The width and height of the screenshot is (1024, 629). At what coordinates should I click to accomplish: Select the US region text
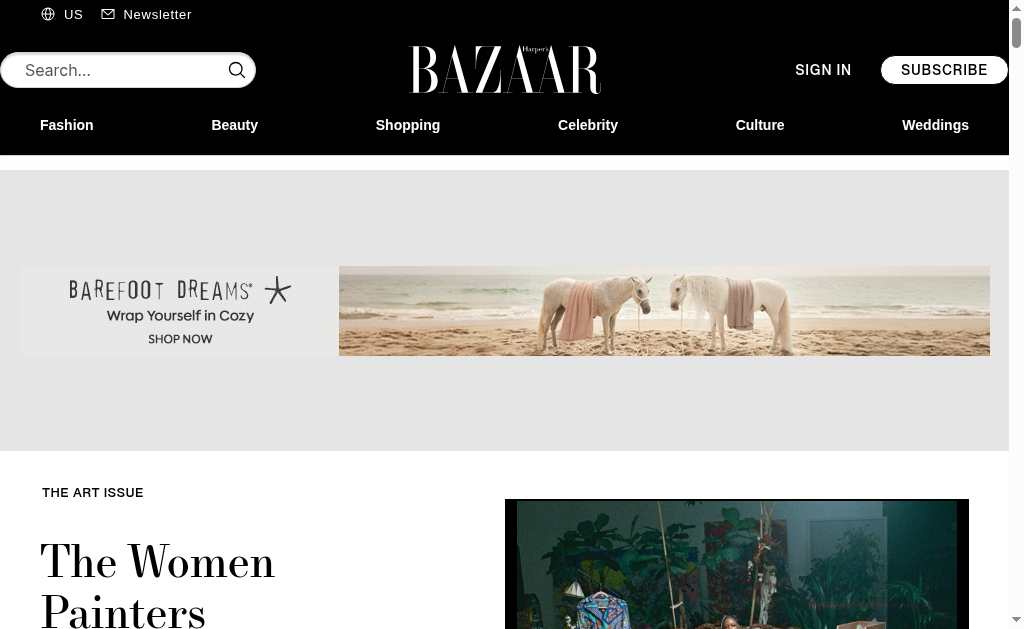tap(73, 14)
